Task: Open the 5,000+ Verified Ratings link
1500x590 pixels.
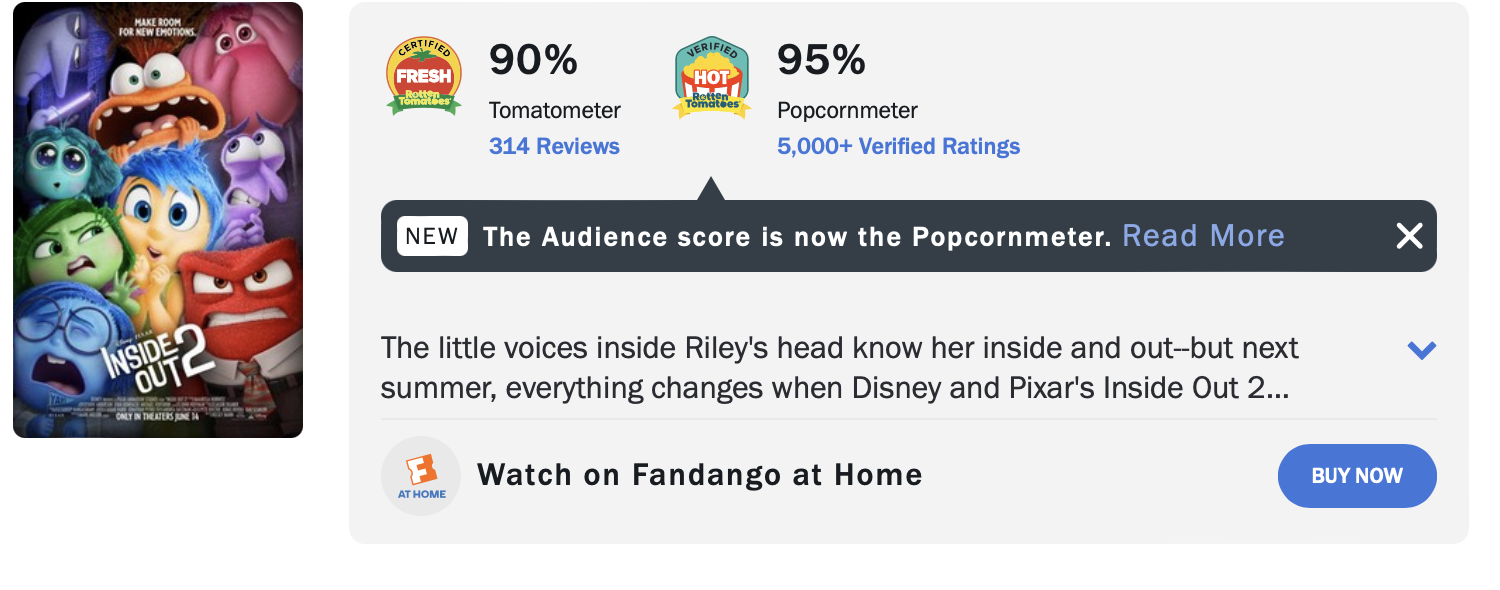Action: [898, 146]
